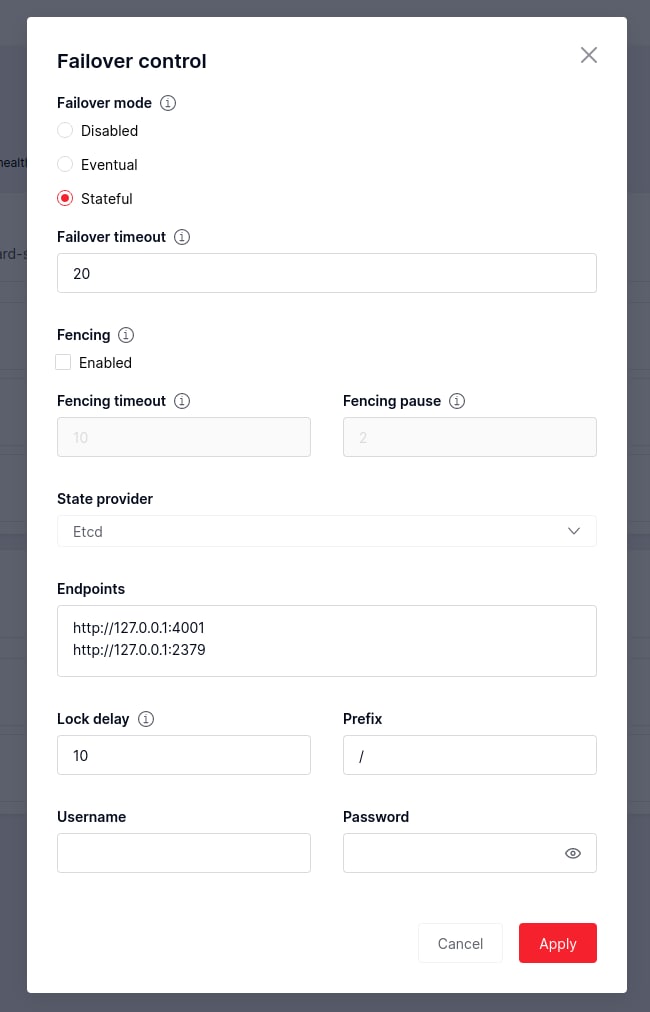Click the Fencing timeout info icon
The image size is (650, 1012).
click(182, 401)
